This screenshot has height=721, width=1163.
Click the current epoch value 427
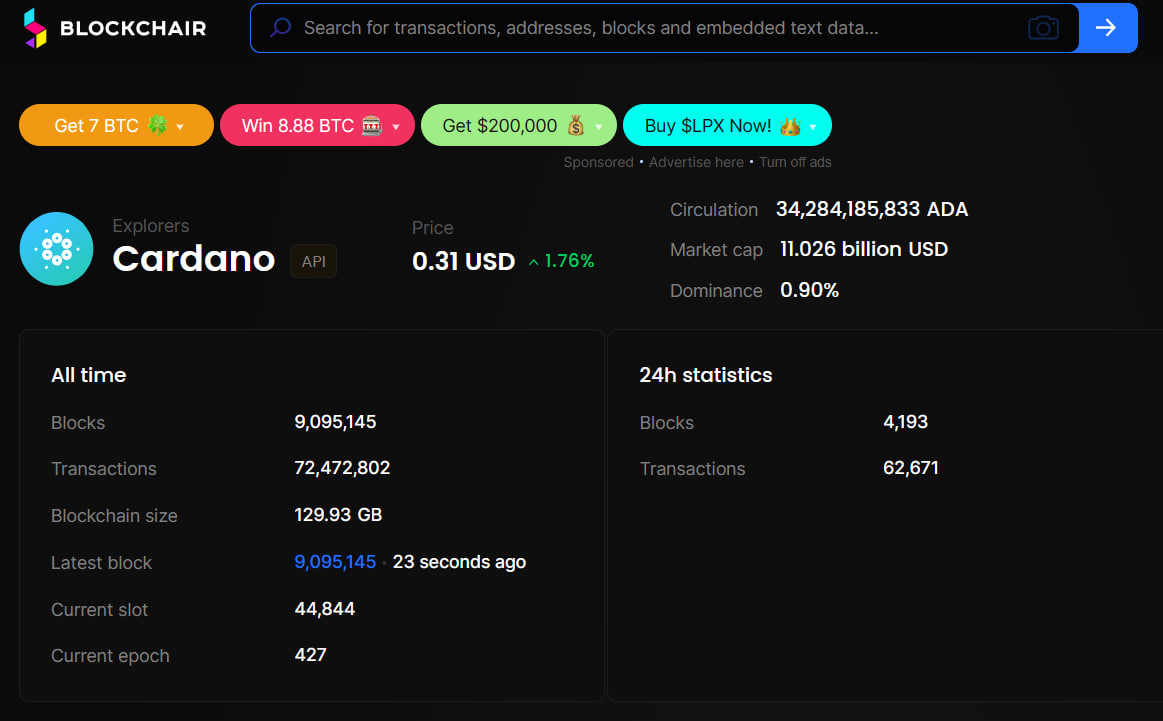311,655
